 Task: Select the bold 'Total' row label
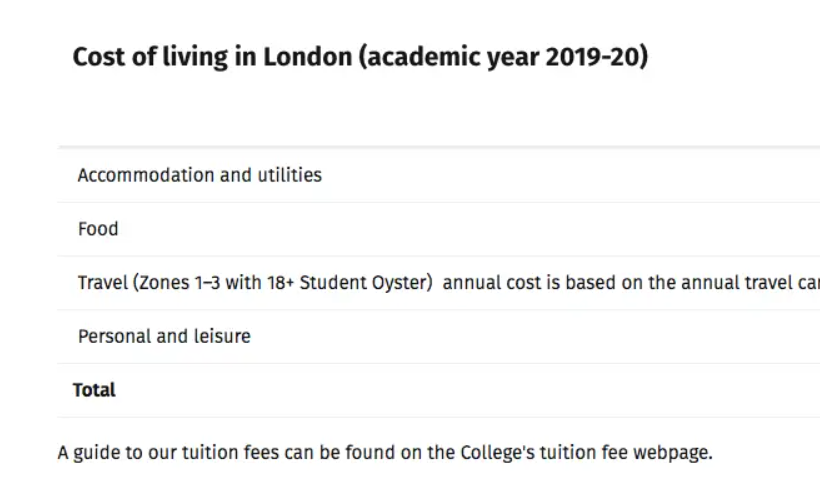click(94, 390)
